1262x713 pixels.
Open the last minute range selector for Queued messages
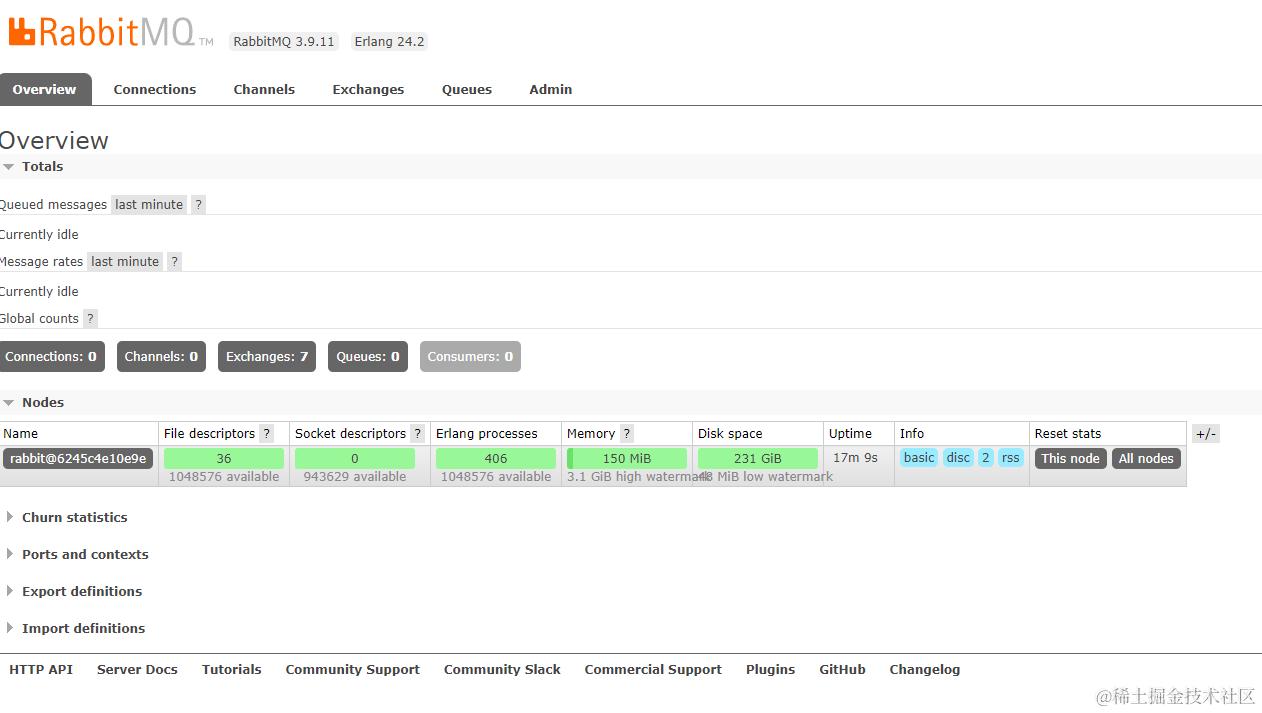pyautogui.click(x=149, y=204)
